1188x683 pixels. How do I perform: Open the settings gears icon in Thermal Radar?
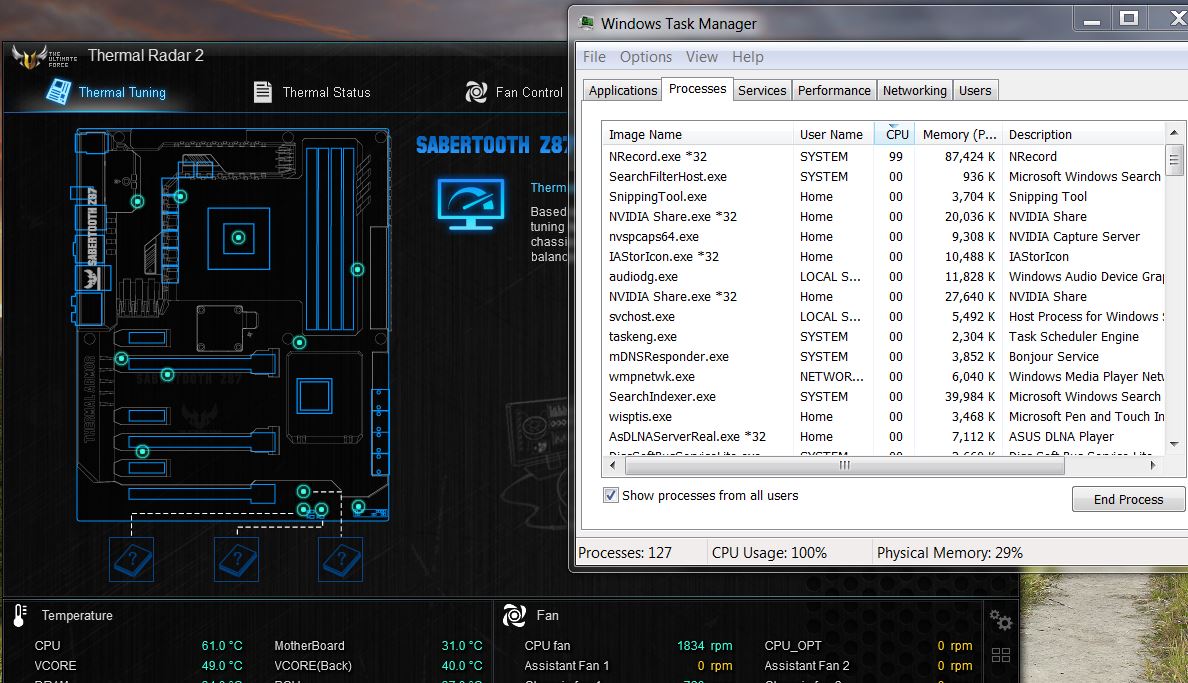(1001, 620)
